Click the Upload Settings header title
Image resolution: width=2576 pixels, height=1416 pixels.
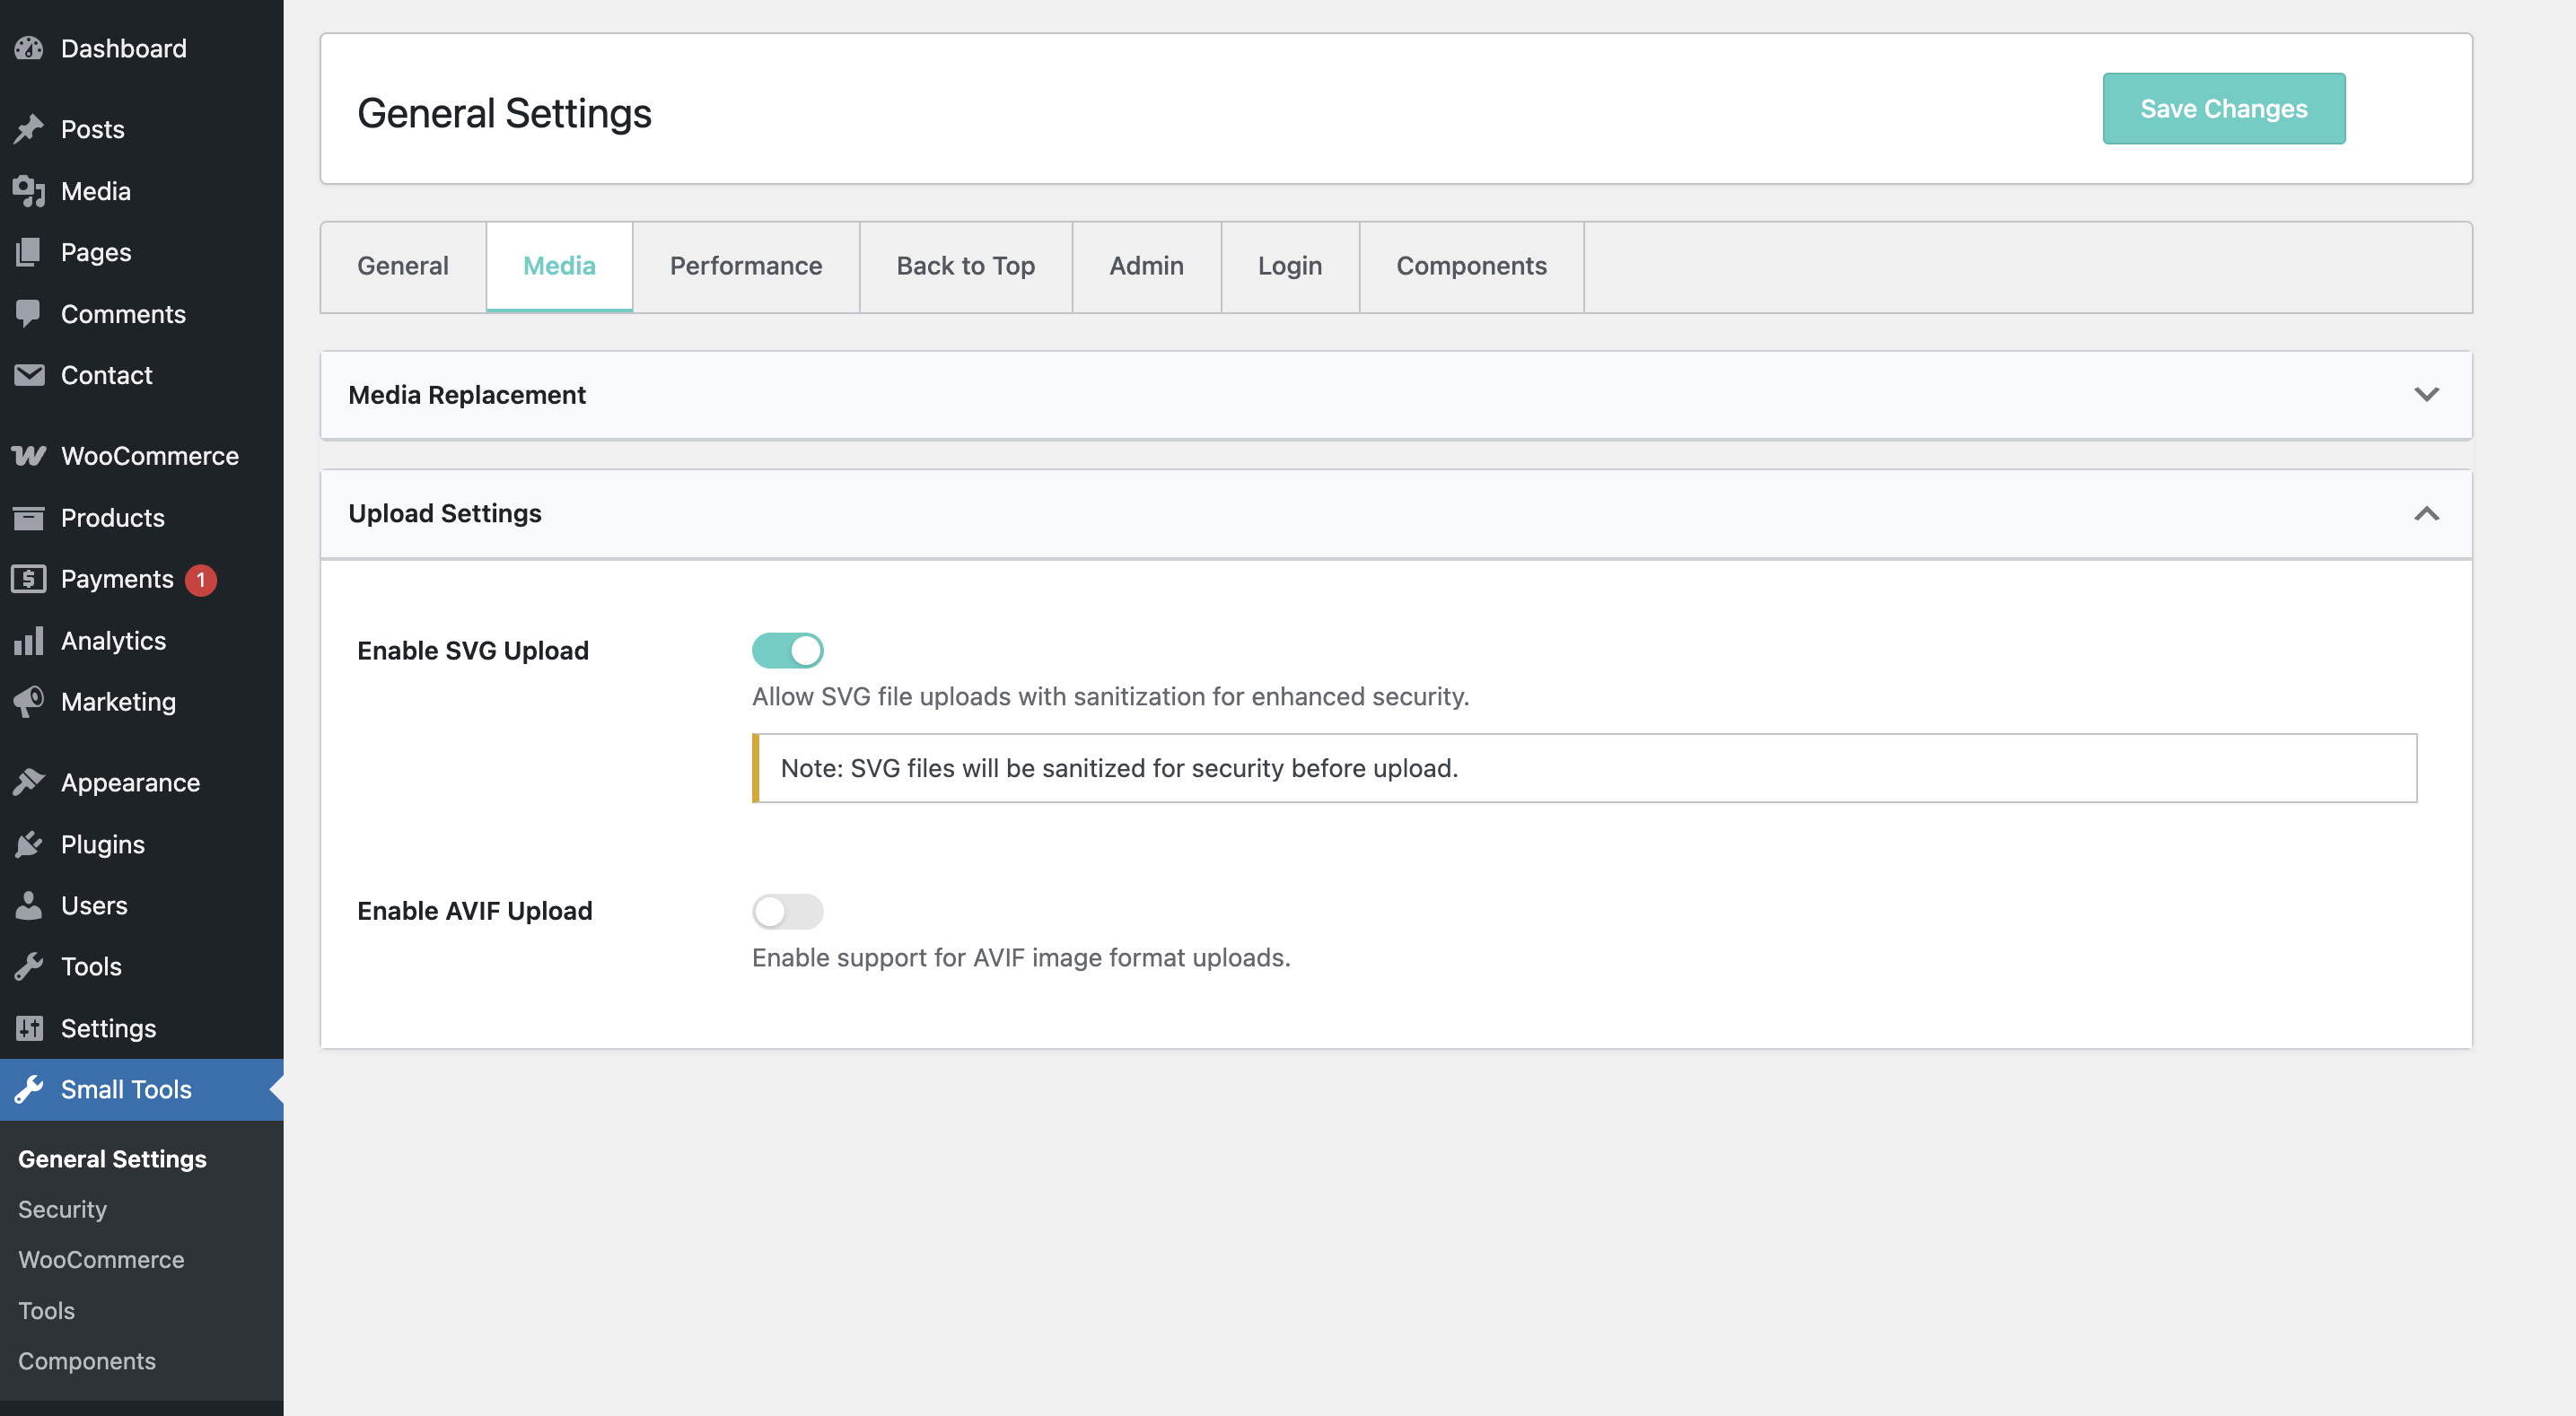coord(445,514)
